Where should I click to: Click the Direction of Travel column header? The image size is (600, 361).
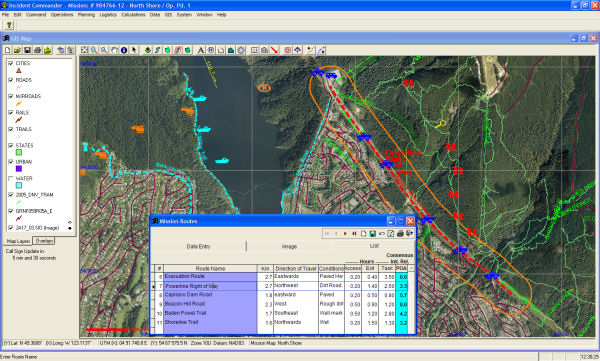pos(296,268)
